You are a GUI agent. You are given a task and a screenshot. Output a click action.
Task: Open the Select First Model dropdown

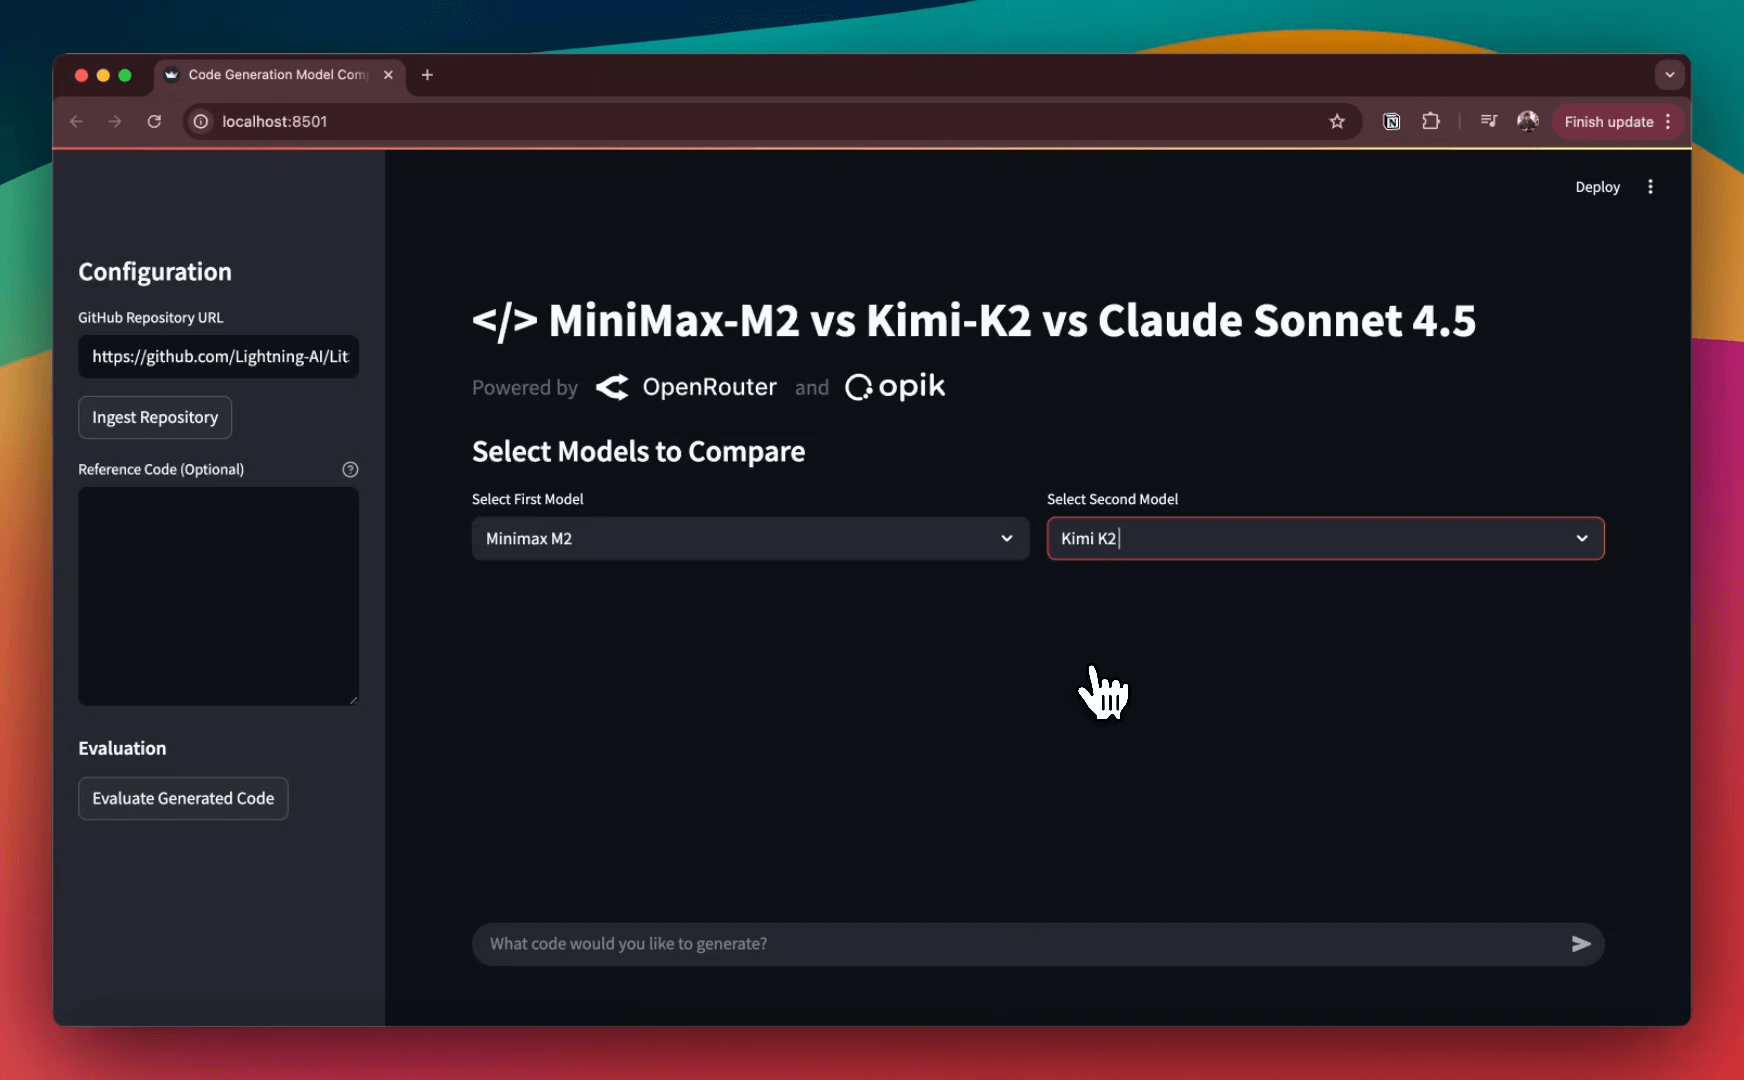(750, 539)
